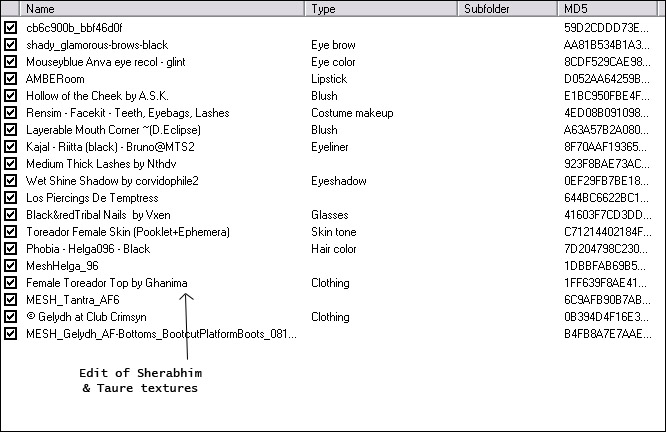
Task: Uncheck the shady_glamorous-brows-black checkbox
Action: 10,45
